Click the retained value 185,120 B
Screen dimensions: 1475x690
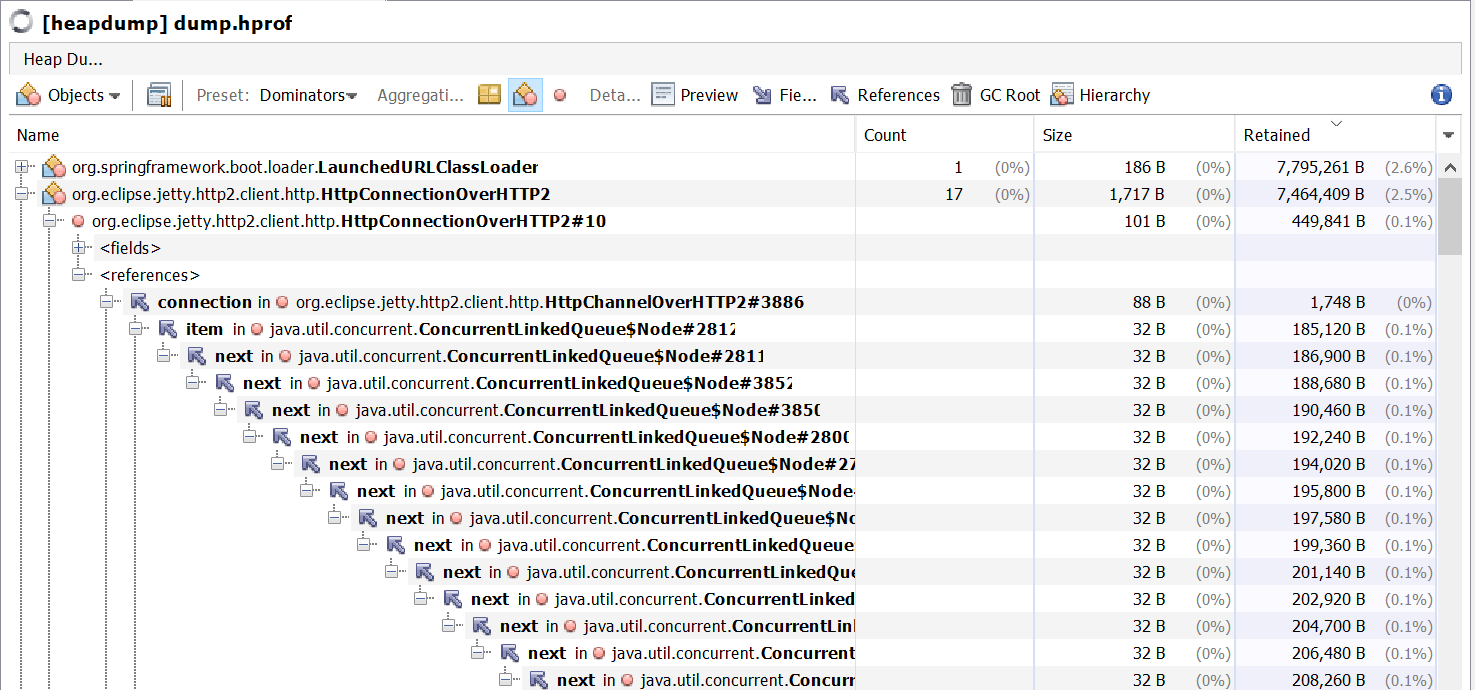point(1328,329)
